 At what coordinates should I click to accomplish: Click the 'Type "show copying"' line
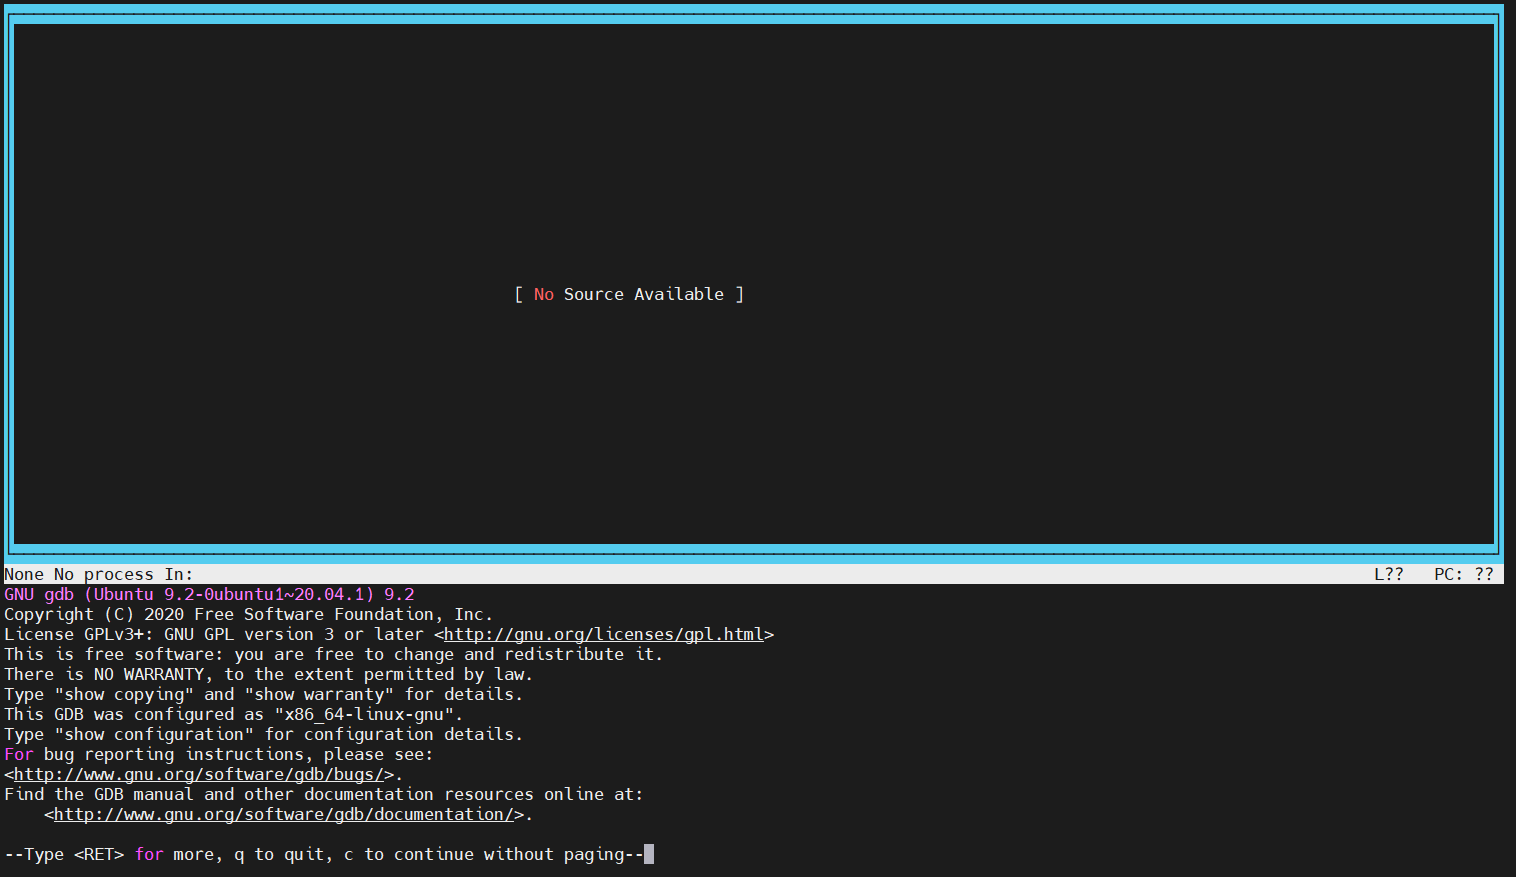click(263, 694)
